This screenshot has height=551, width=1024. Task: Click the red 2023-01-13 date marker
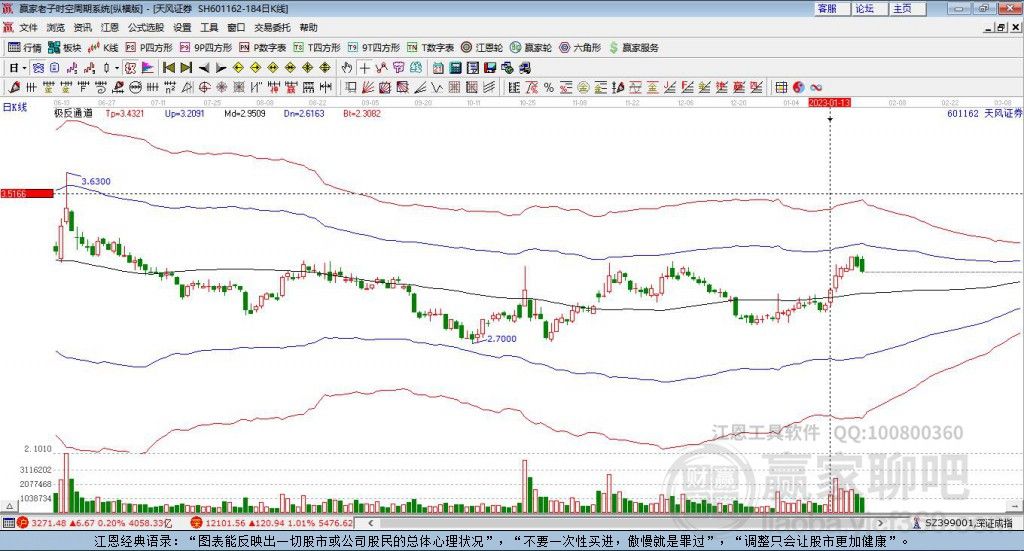[829, 102]
